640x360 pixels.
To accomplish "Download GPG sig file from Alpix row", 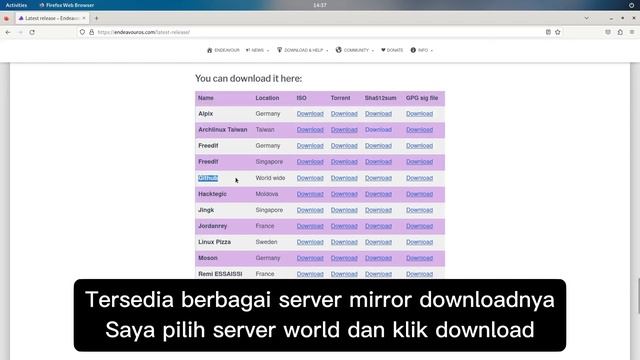I will (419, 114).
